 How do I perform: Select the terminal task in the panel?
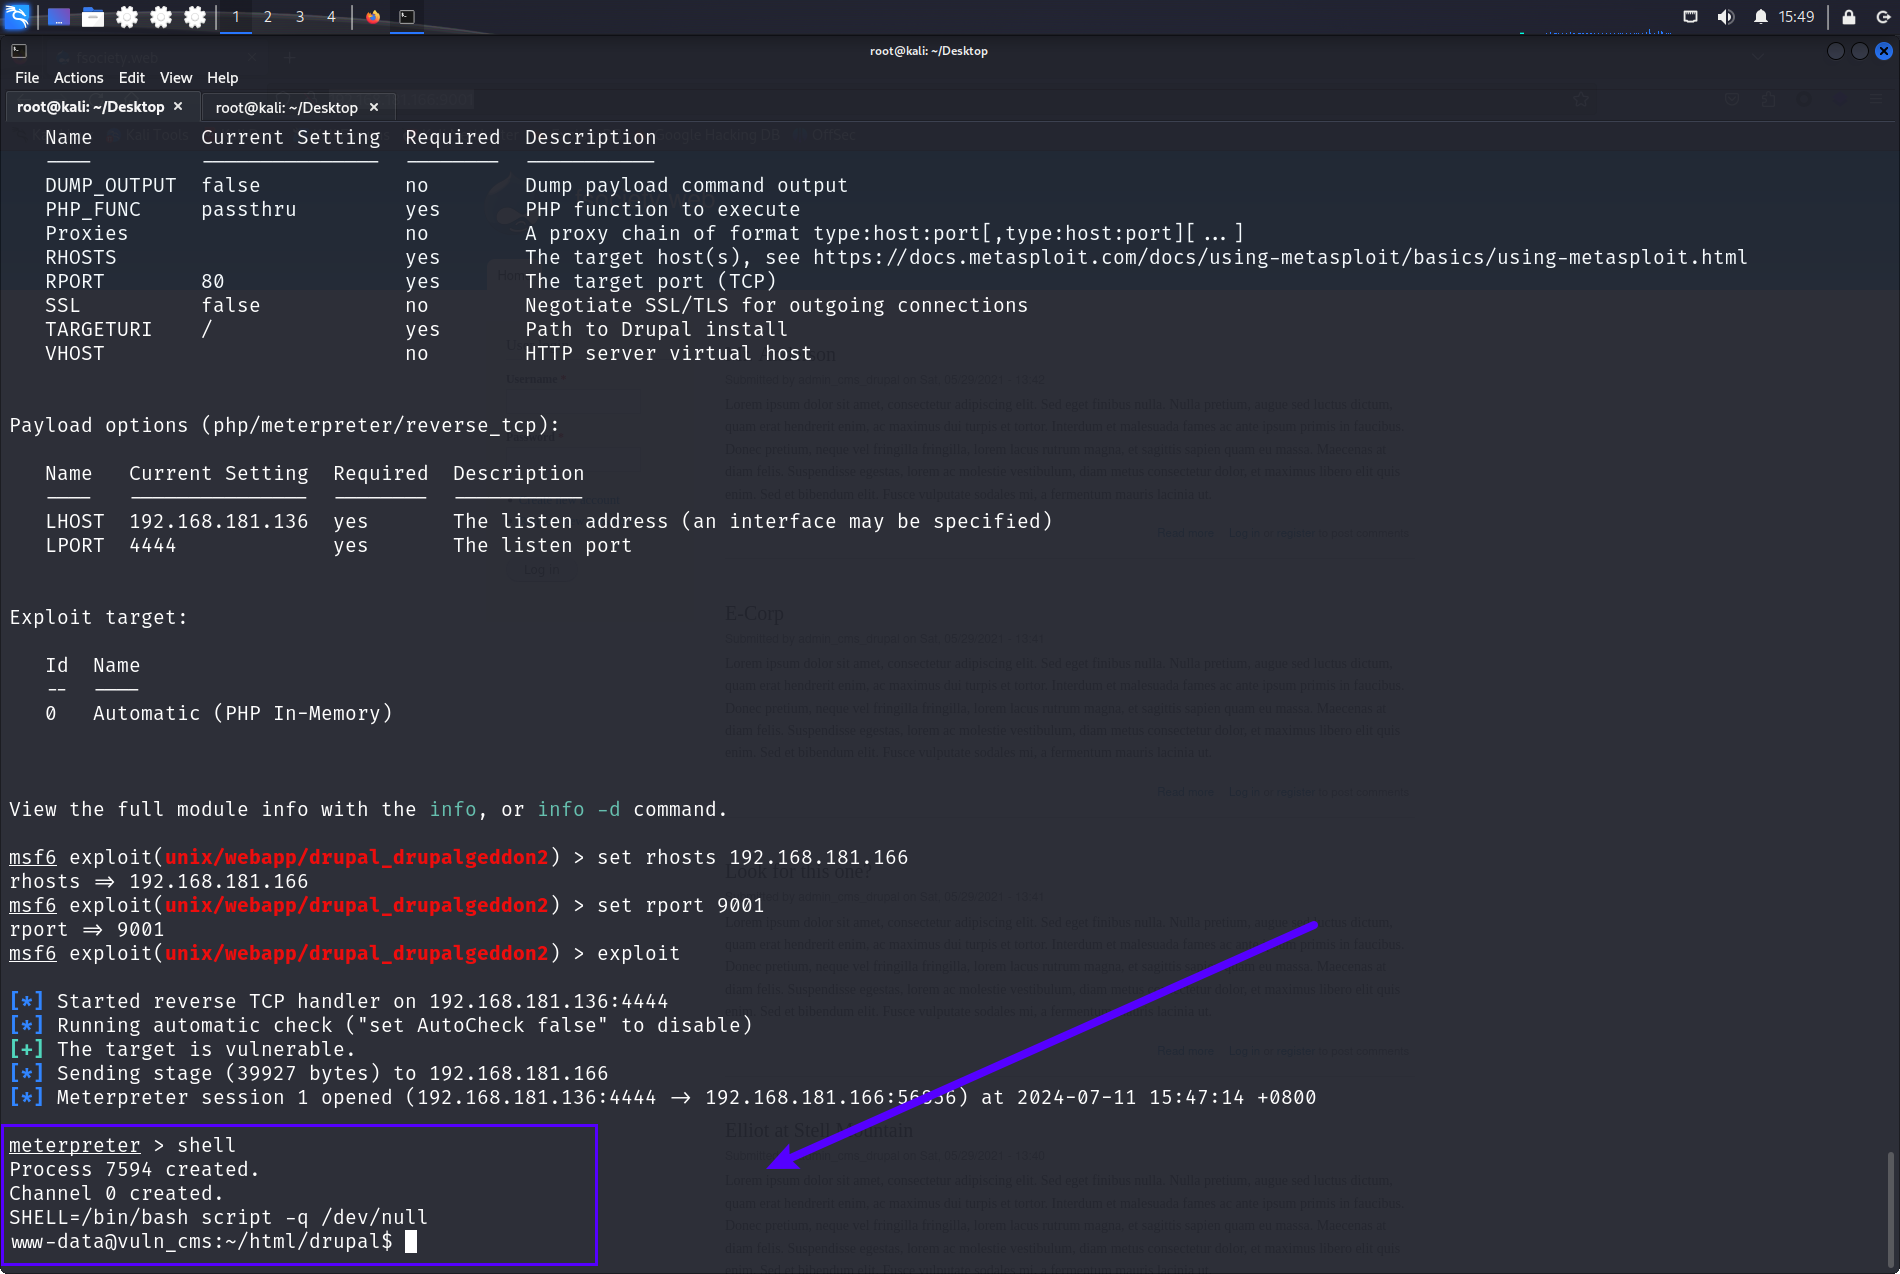[407, 17]
